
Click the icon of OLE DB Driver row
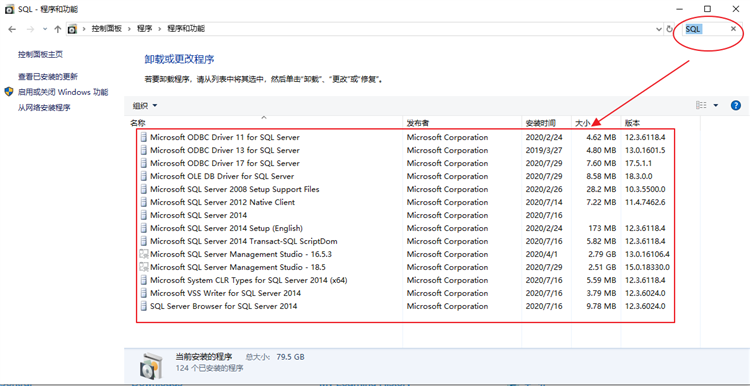pyautogui.click(x=144, y=176)
